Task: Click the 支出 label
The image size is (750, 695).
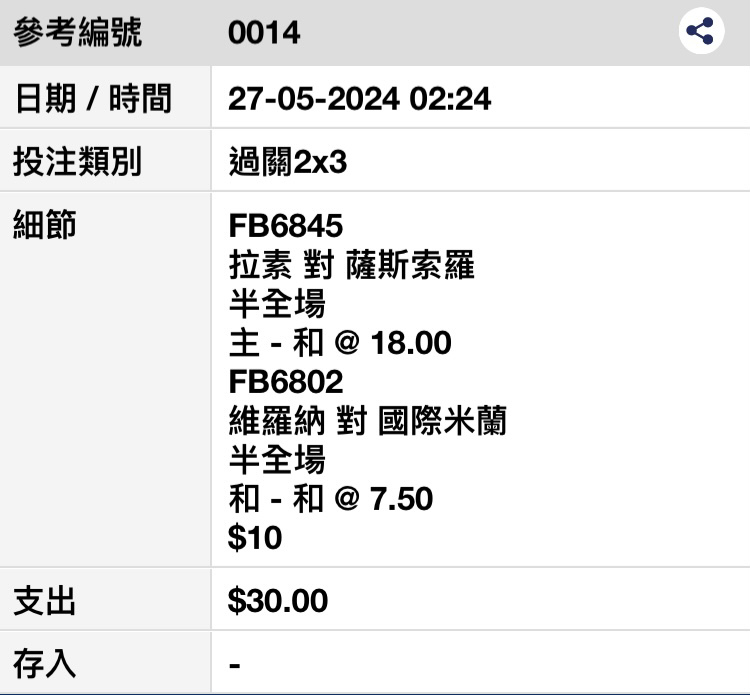Action: (45, 600)
